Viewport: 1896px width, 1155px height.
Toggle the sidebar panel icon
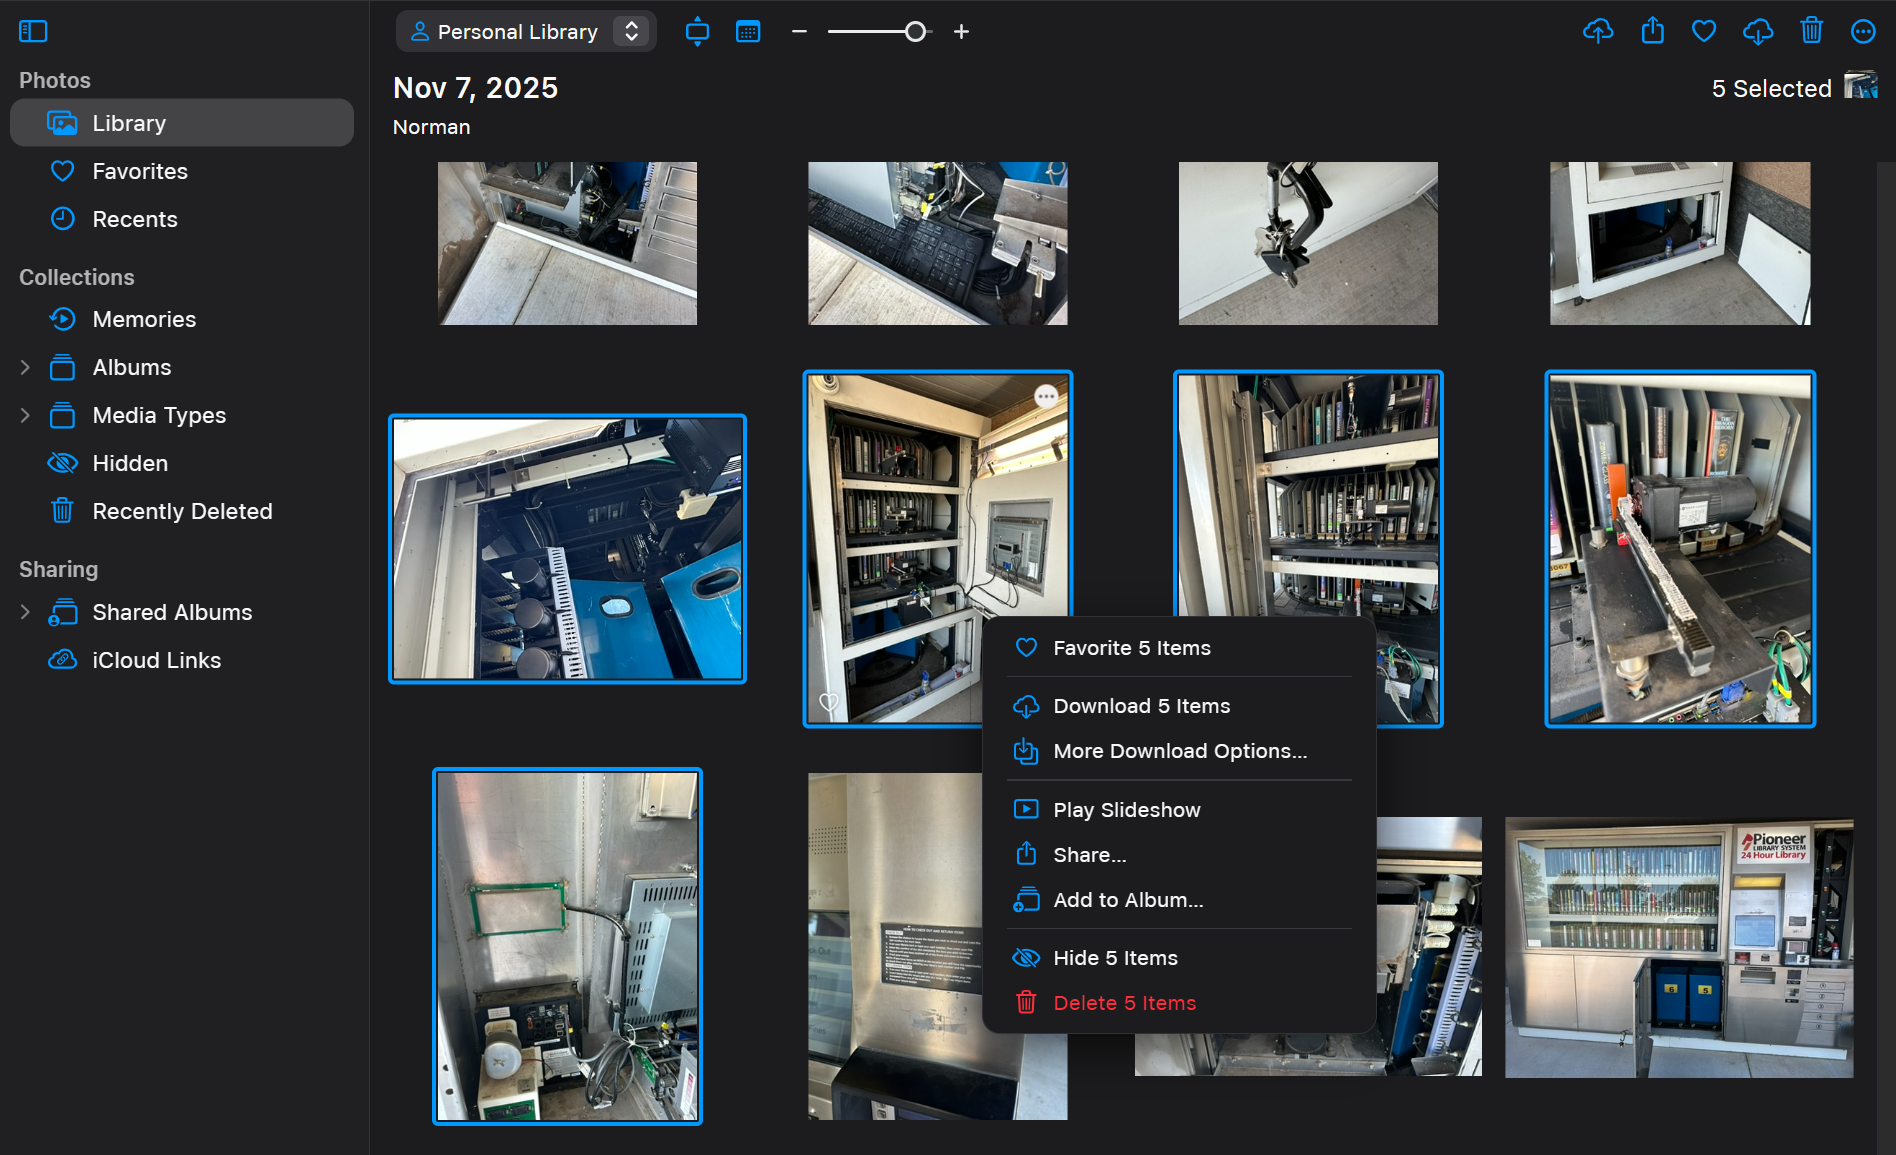coord(33,31)
